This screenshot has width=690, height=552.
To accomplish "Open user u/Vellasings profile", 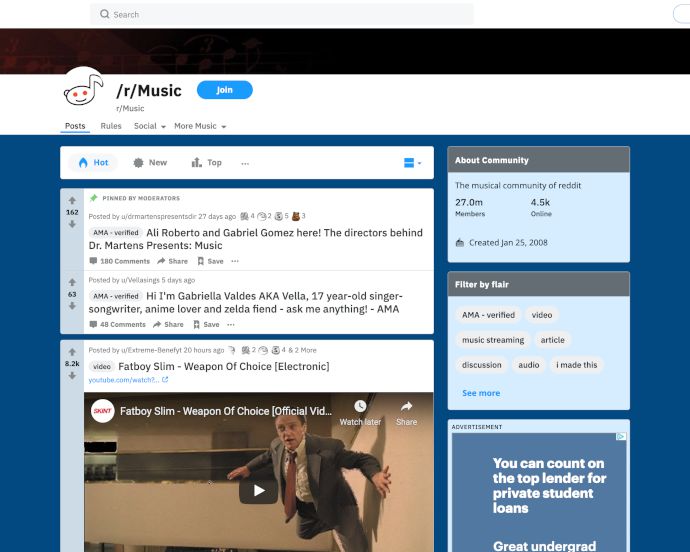I will [x=140, y=280].
